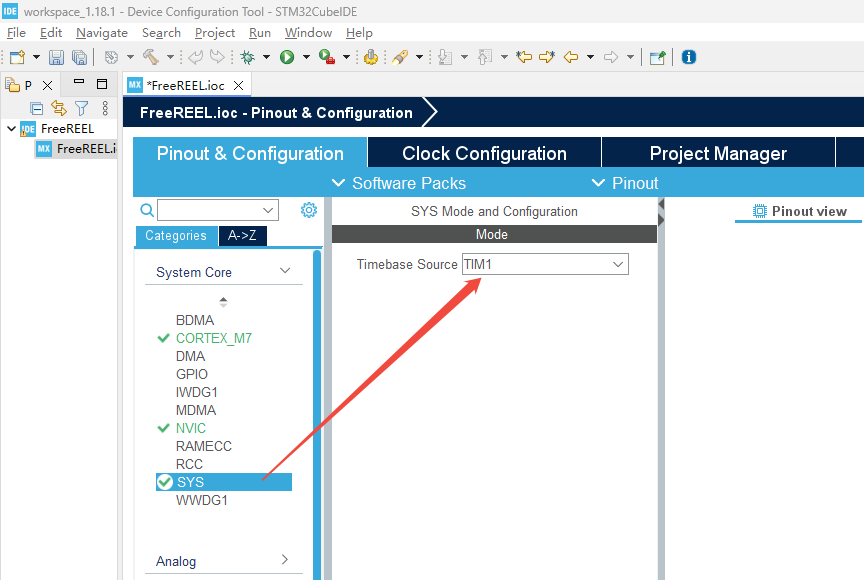Open Timebase Source TIM1 dropdown

tap(545, 264)
